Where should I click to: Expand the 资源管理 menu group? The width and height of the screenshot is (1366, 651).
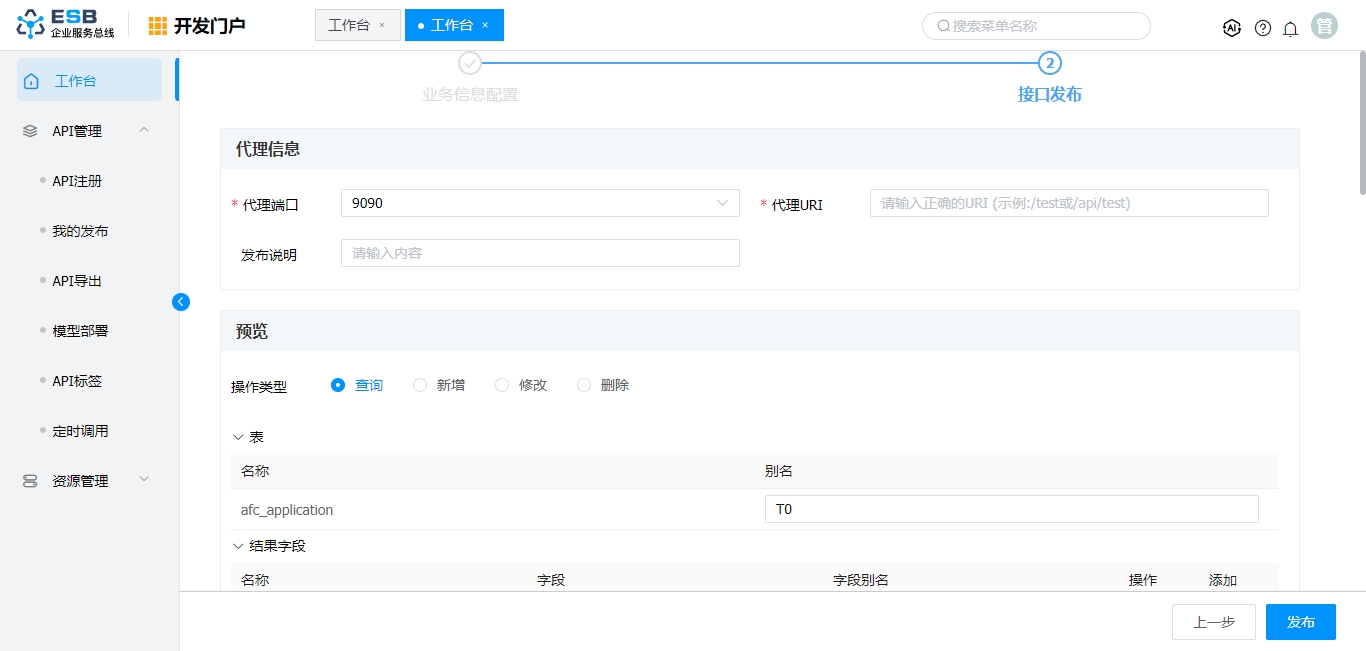144,480
